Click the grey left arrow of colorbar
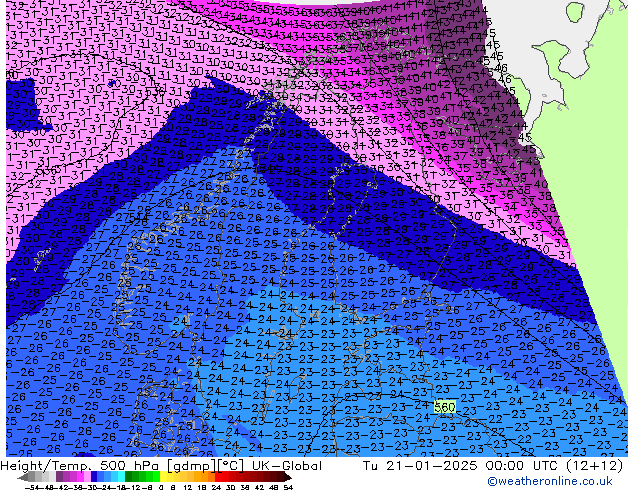The height and width of the screenshot is (490, 634). (x=23, y=477)
